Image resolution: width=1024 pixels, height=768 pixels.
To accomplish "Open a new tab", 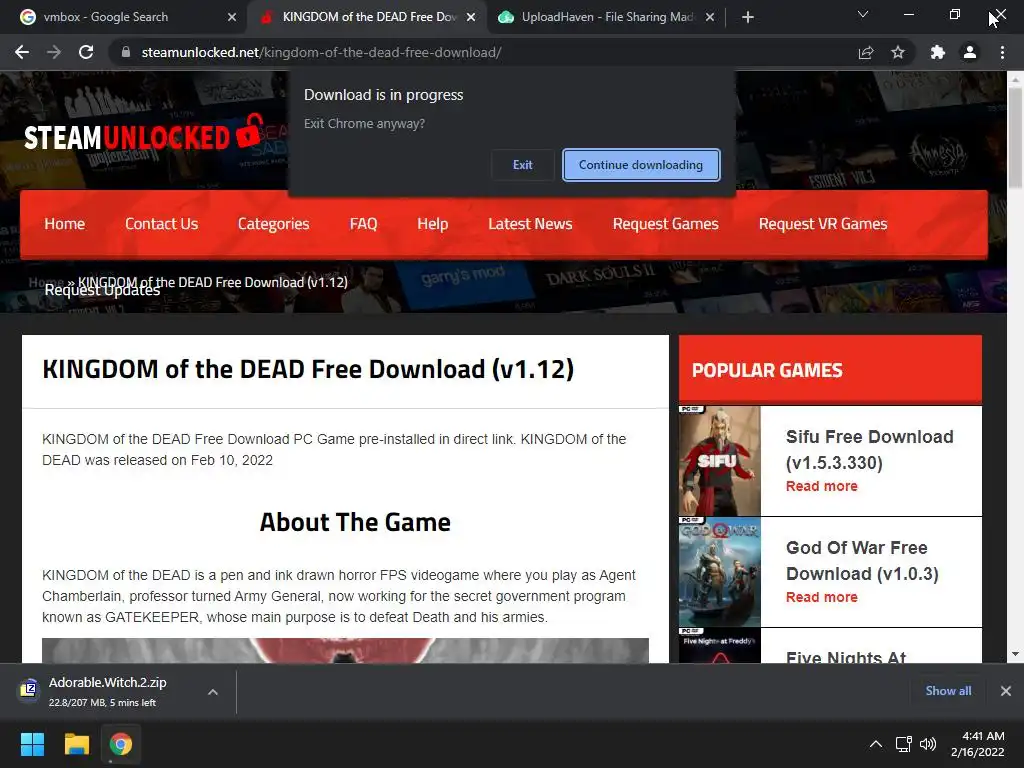I will (748, 17).
